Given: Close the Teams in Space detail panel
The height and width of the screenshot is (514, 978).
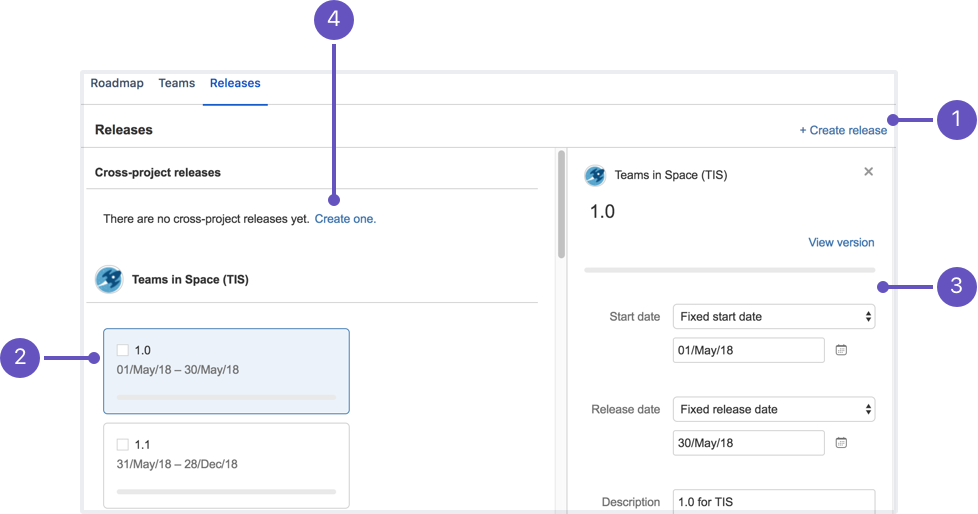Looking at the screenshot, I should click(868, 172).
